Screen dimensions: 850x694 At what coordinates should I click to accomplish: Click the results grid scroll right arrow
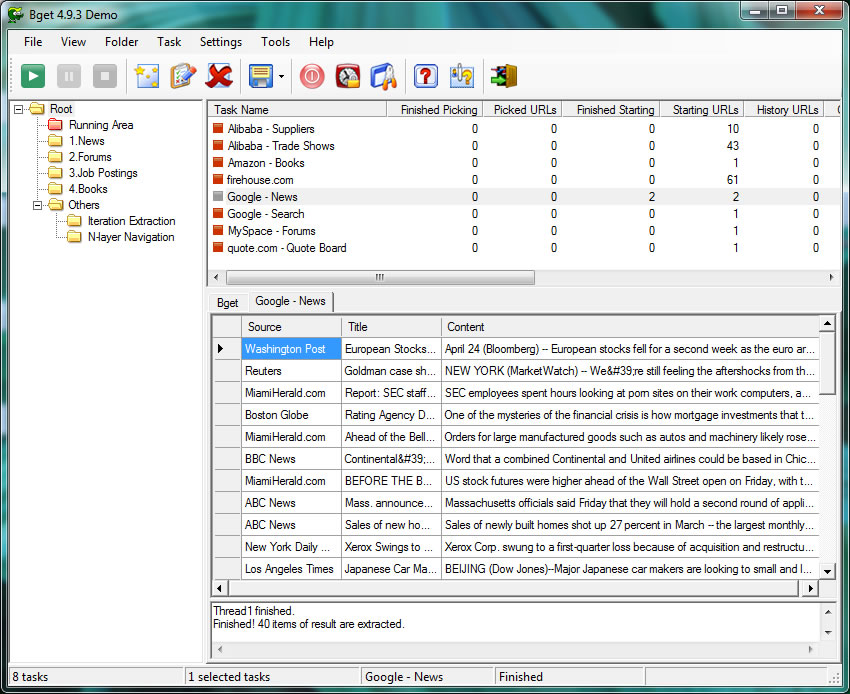(x=810, y=588)
